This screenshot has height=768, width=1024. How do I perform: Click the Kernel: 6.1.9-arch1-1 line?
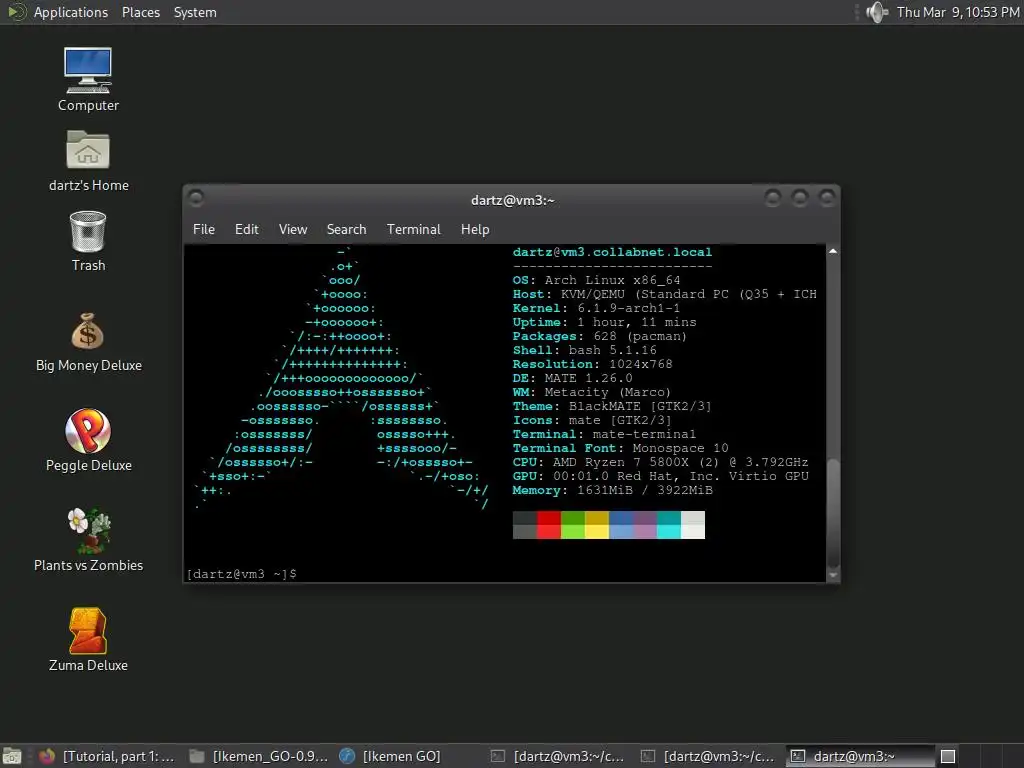tap(596, 308)
